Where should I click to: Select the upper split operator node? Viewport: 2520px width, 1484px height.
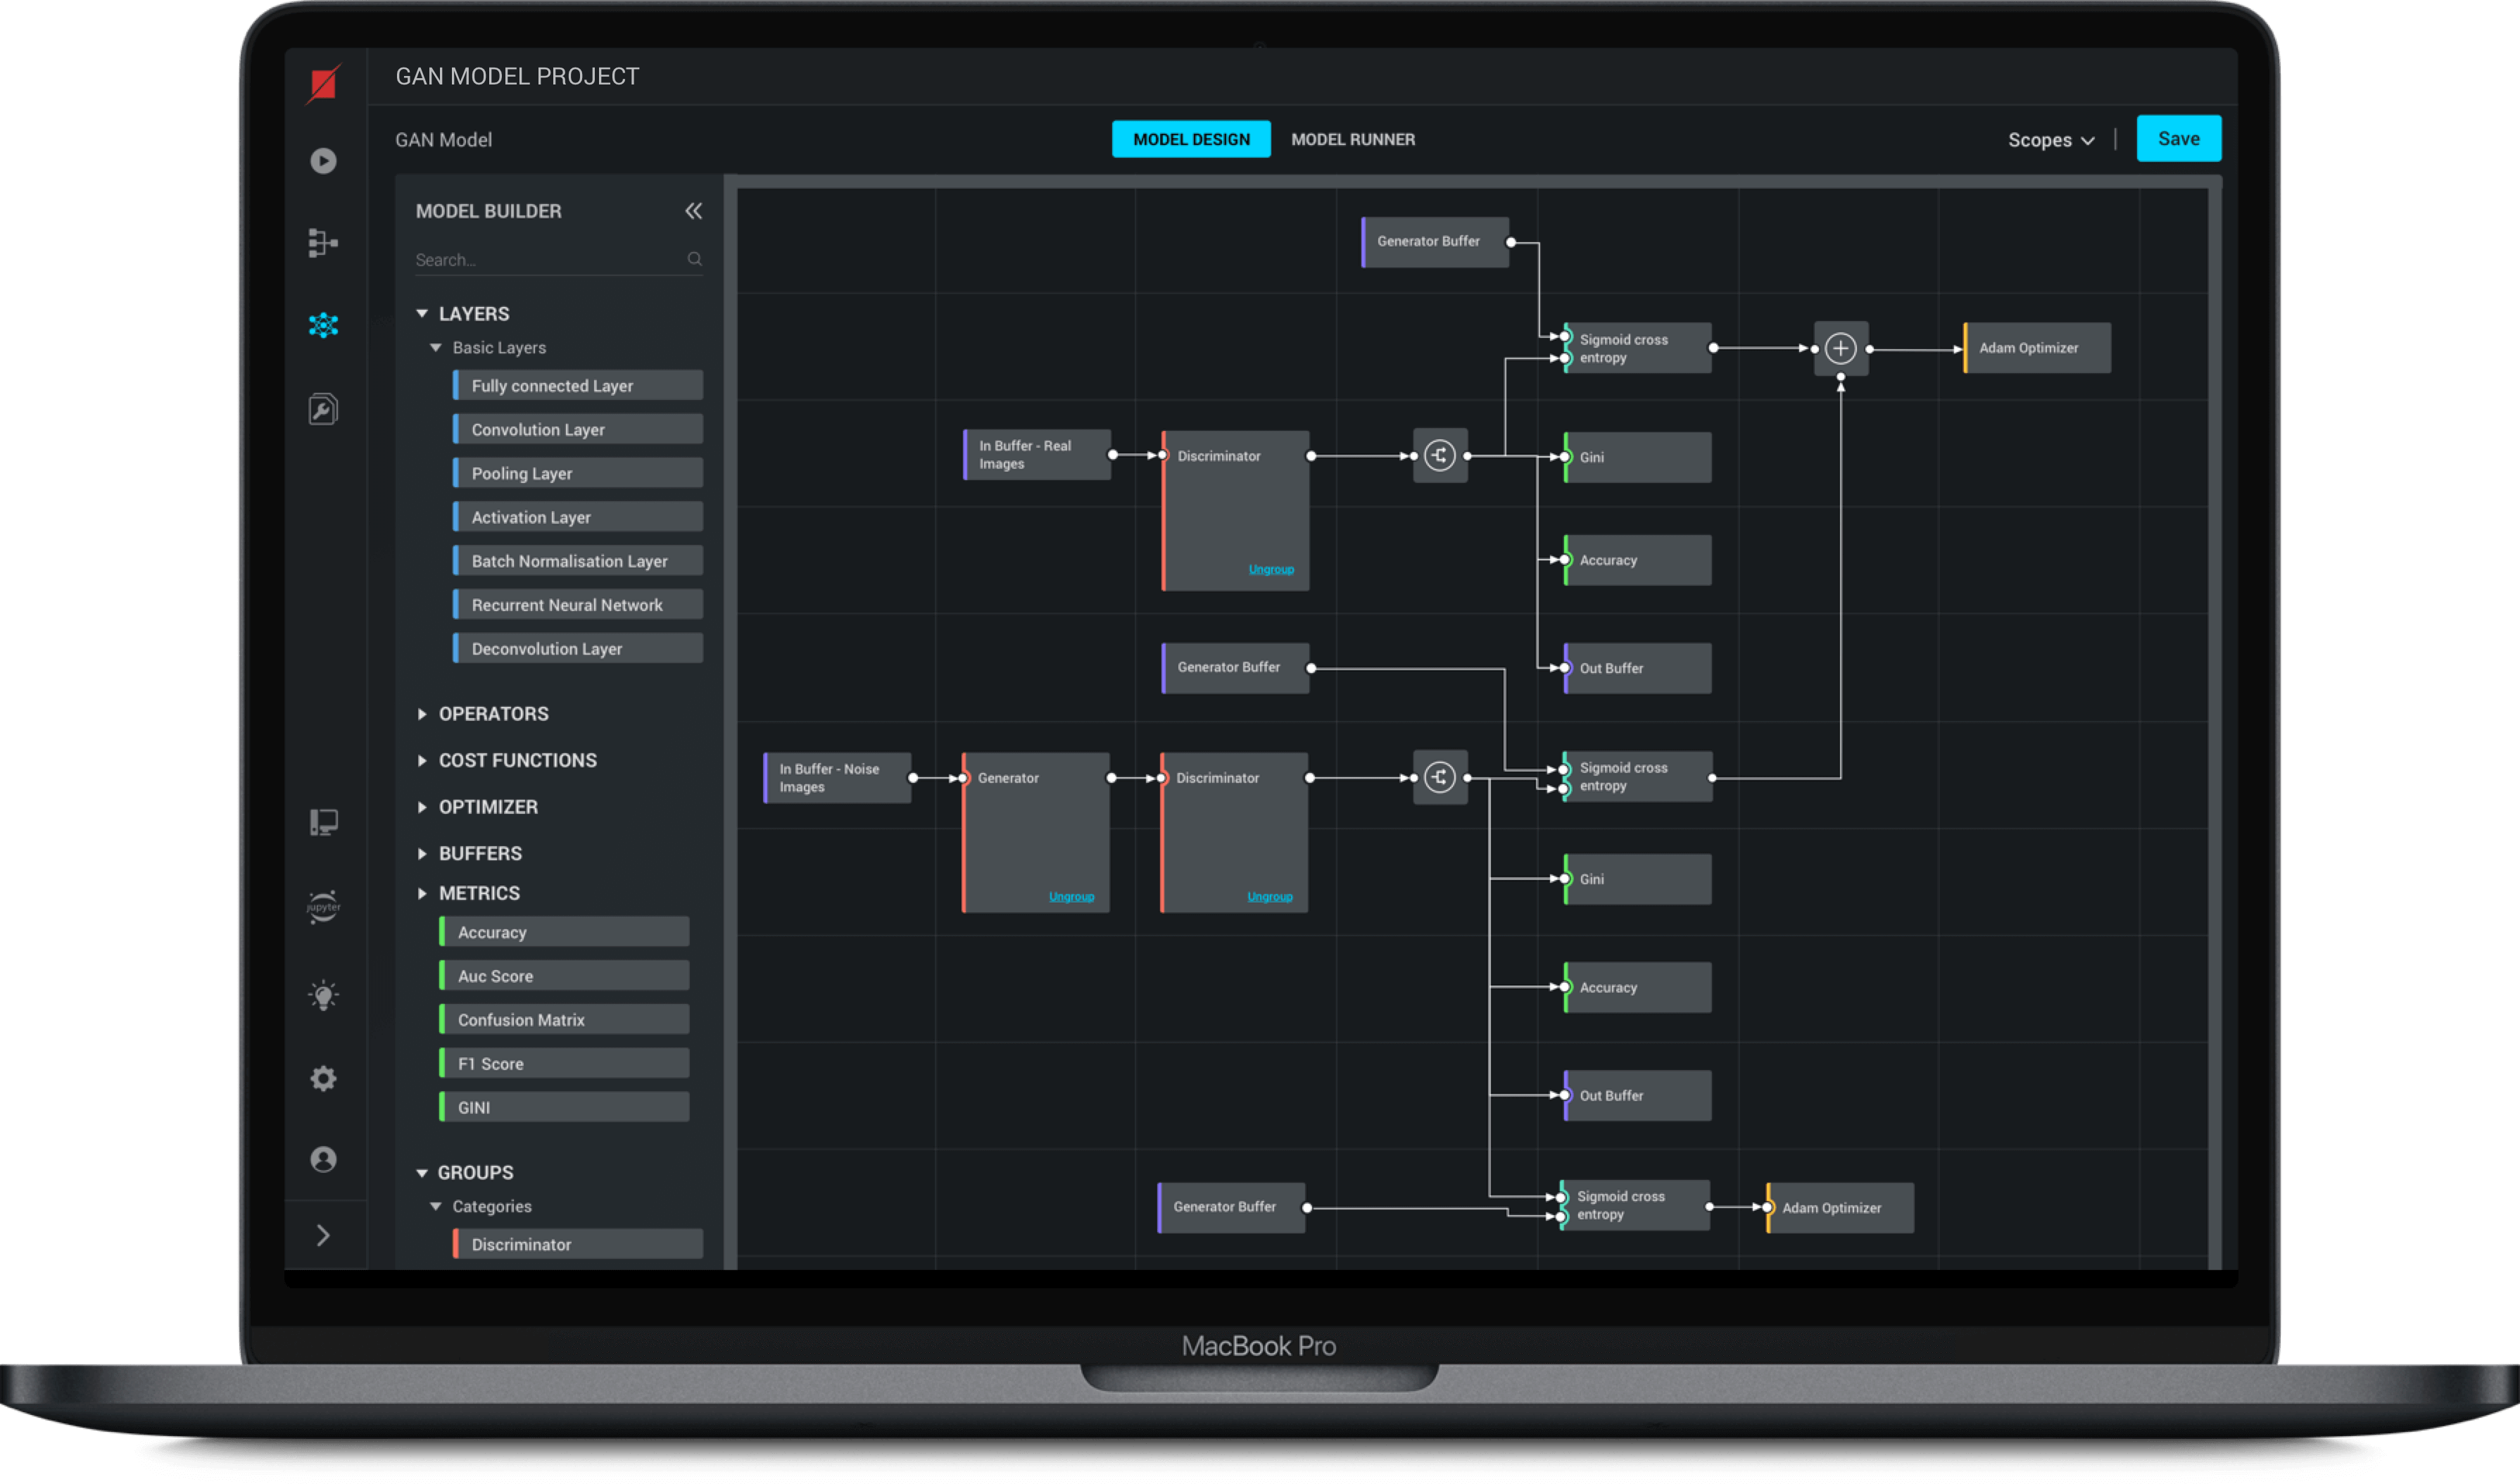1440,456
